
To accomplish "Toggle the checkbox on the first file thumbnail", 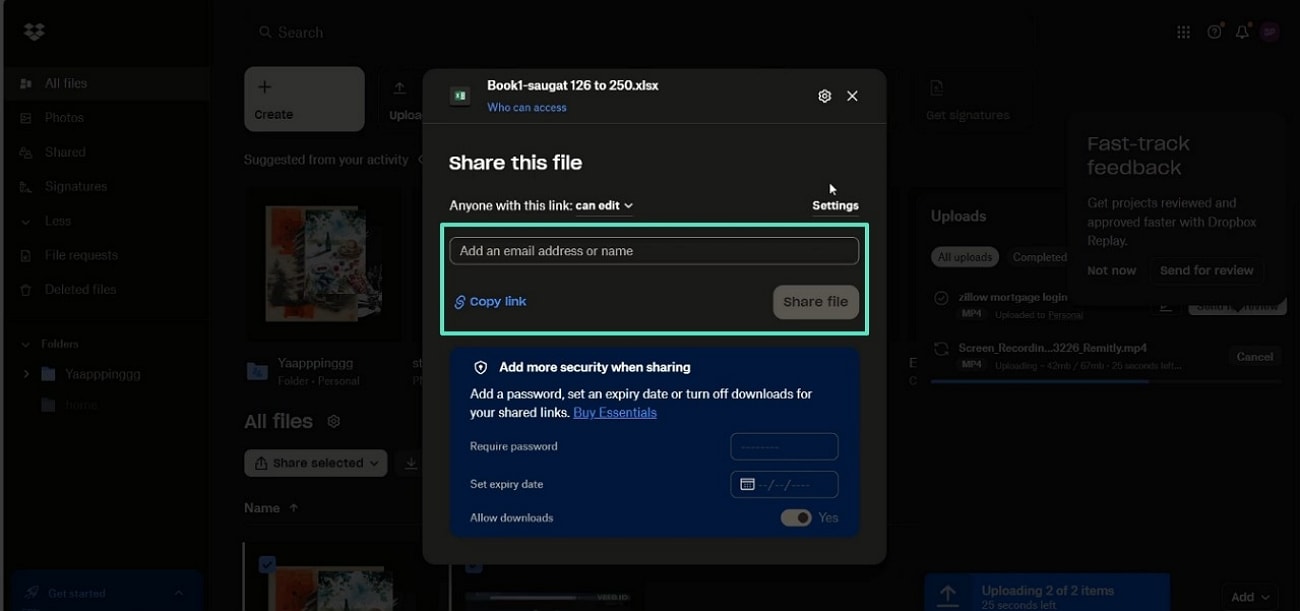I will pos(267,565).
